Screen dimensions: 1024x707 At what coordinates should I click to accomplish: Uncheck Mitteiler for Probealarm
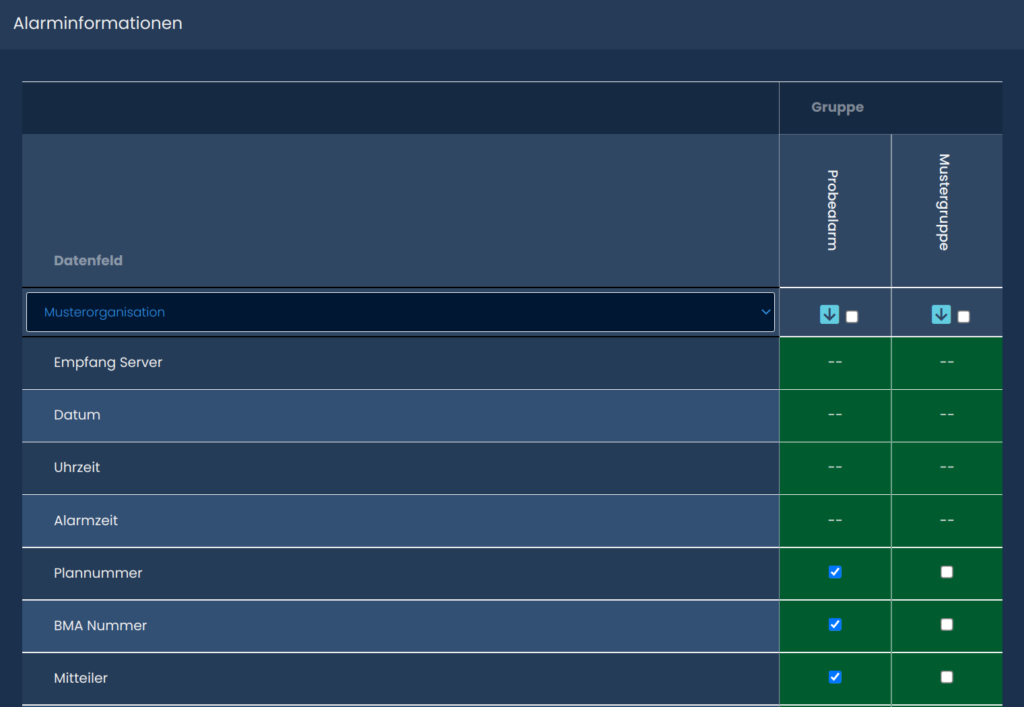(835, 677)
